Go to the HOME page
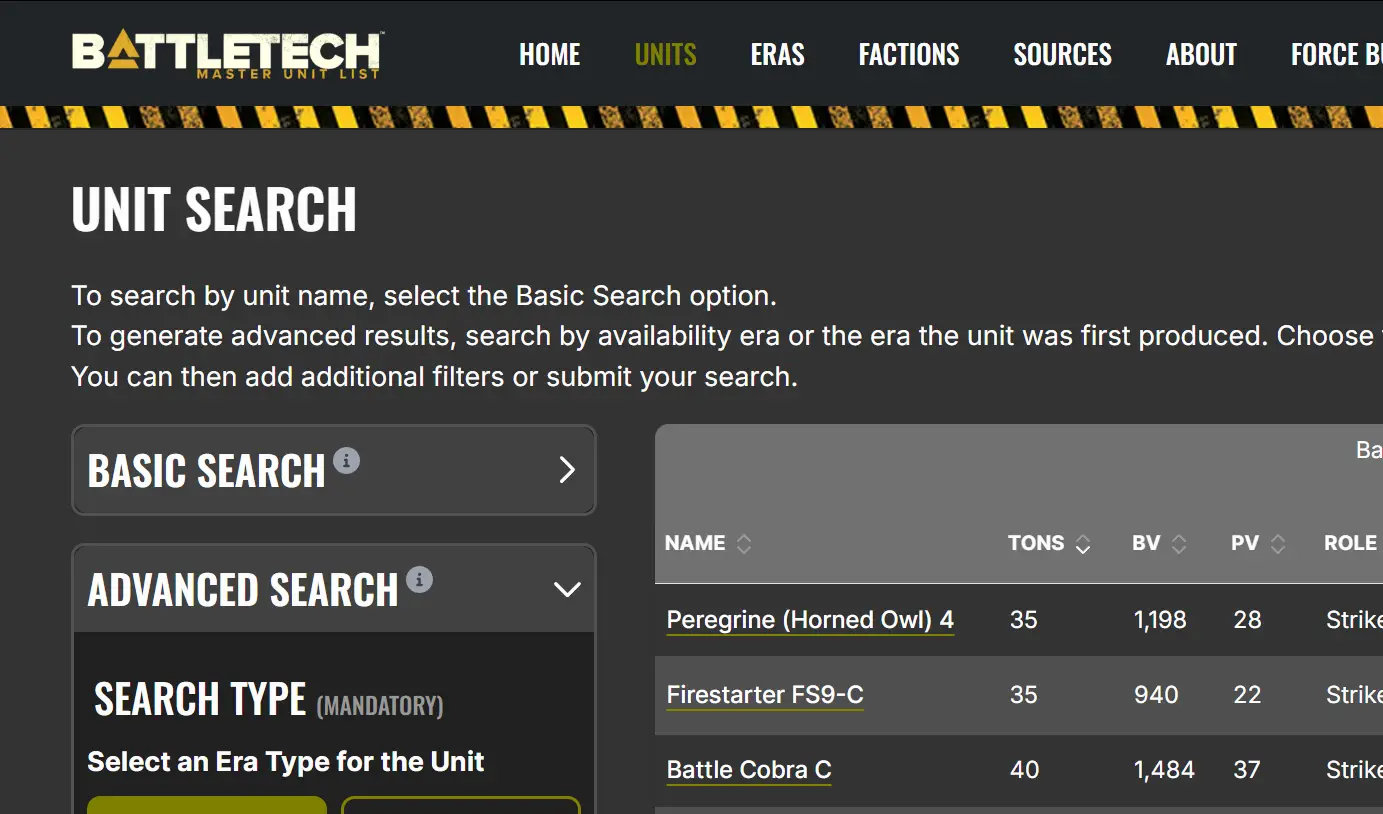 click(550, 54)
